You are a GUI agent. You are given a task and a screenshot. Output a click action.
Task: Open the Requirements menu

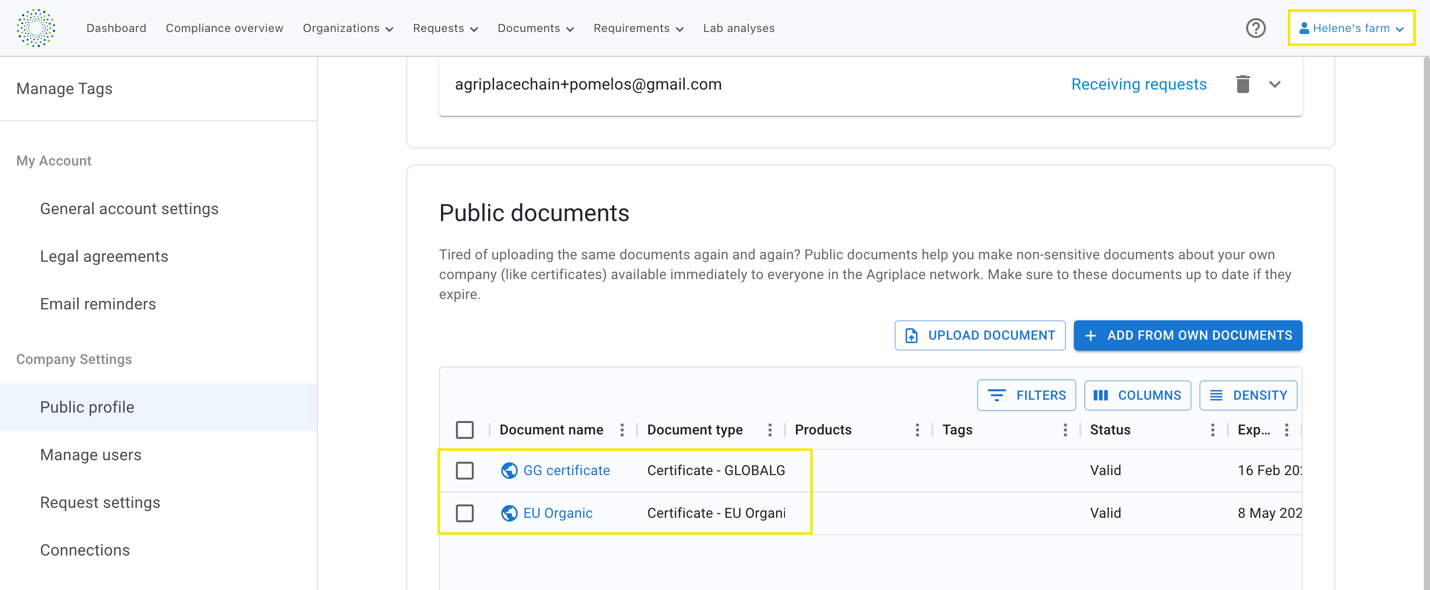click(639, 28)
